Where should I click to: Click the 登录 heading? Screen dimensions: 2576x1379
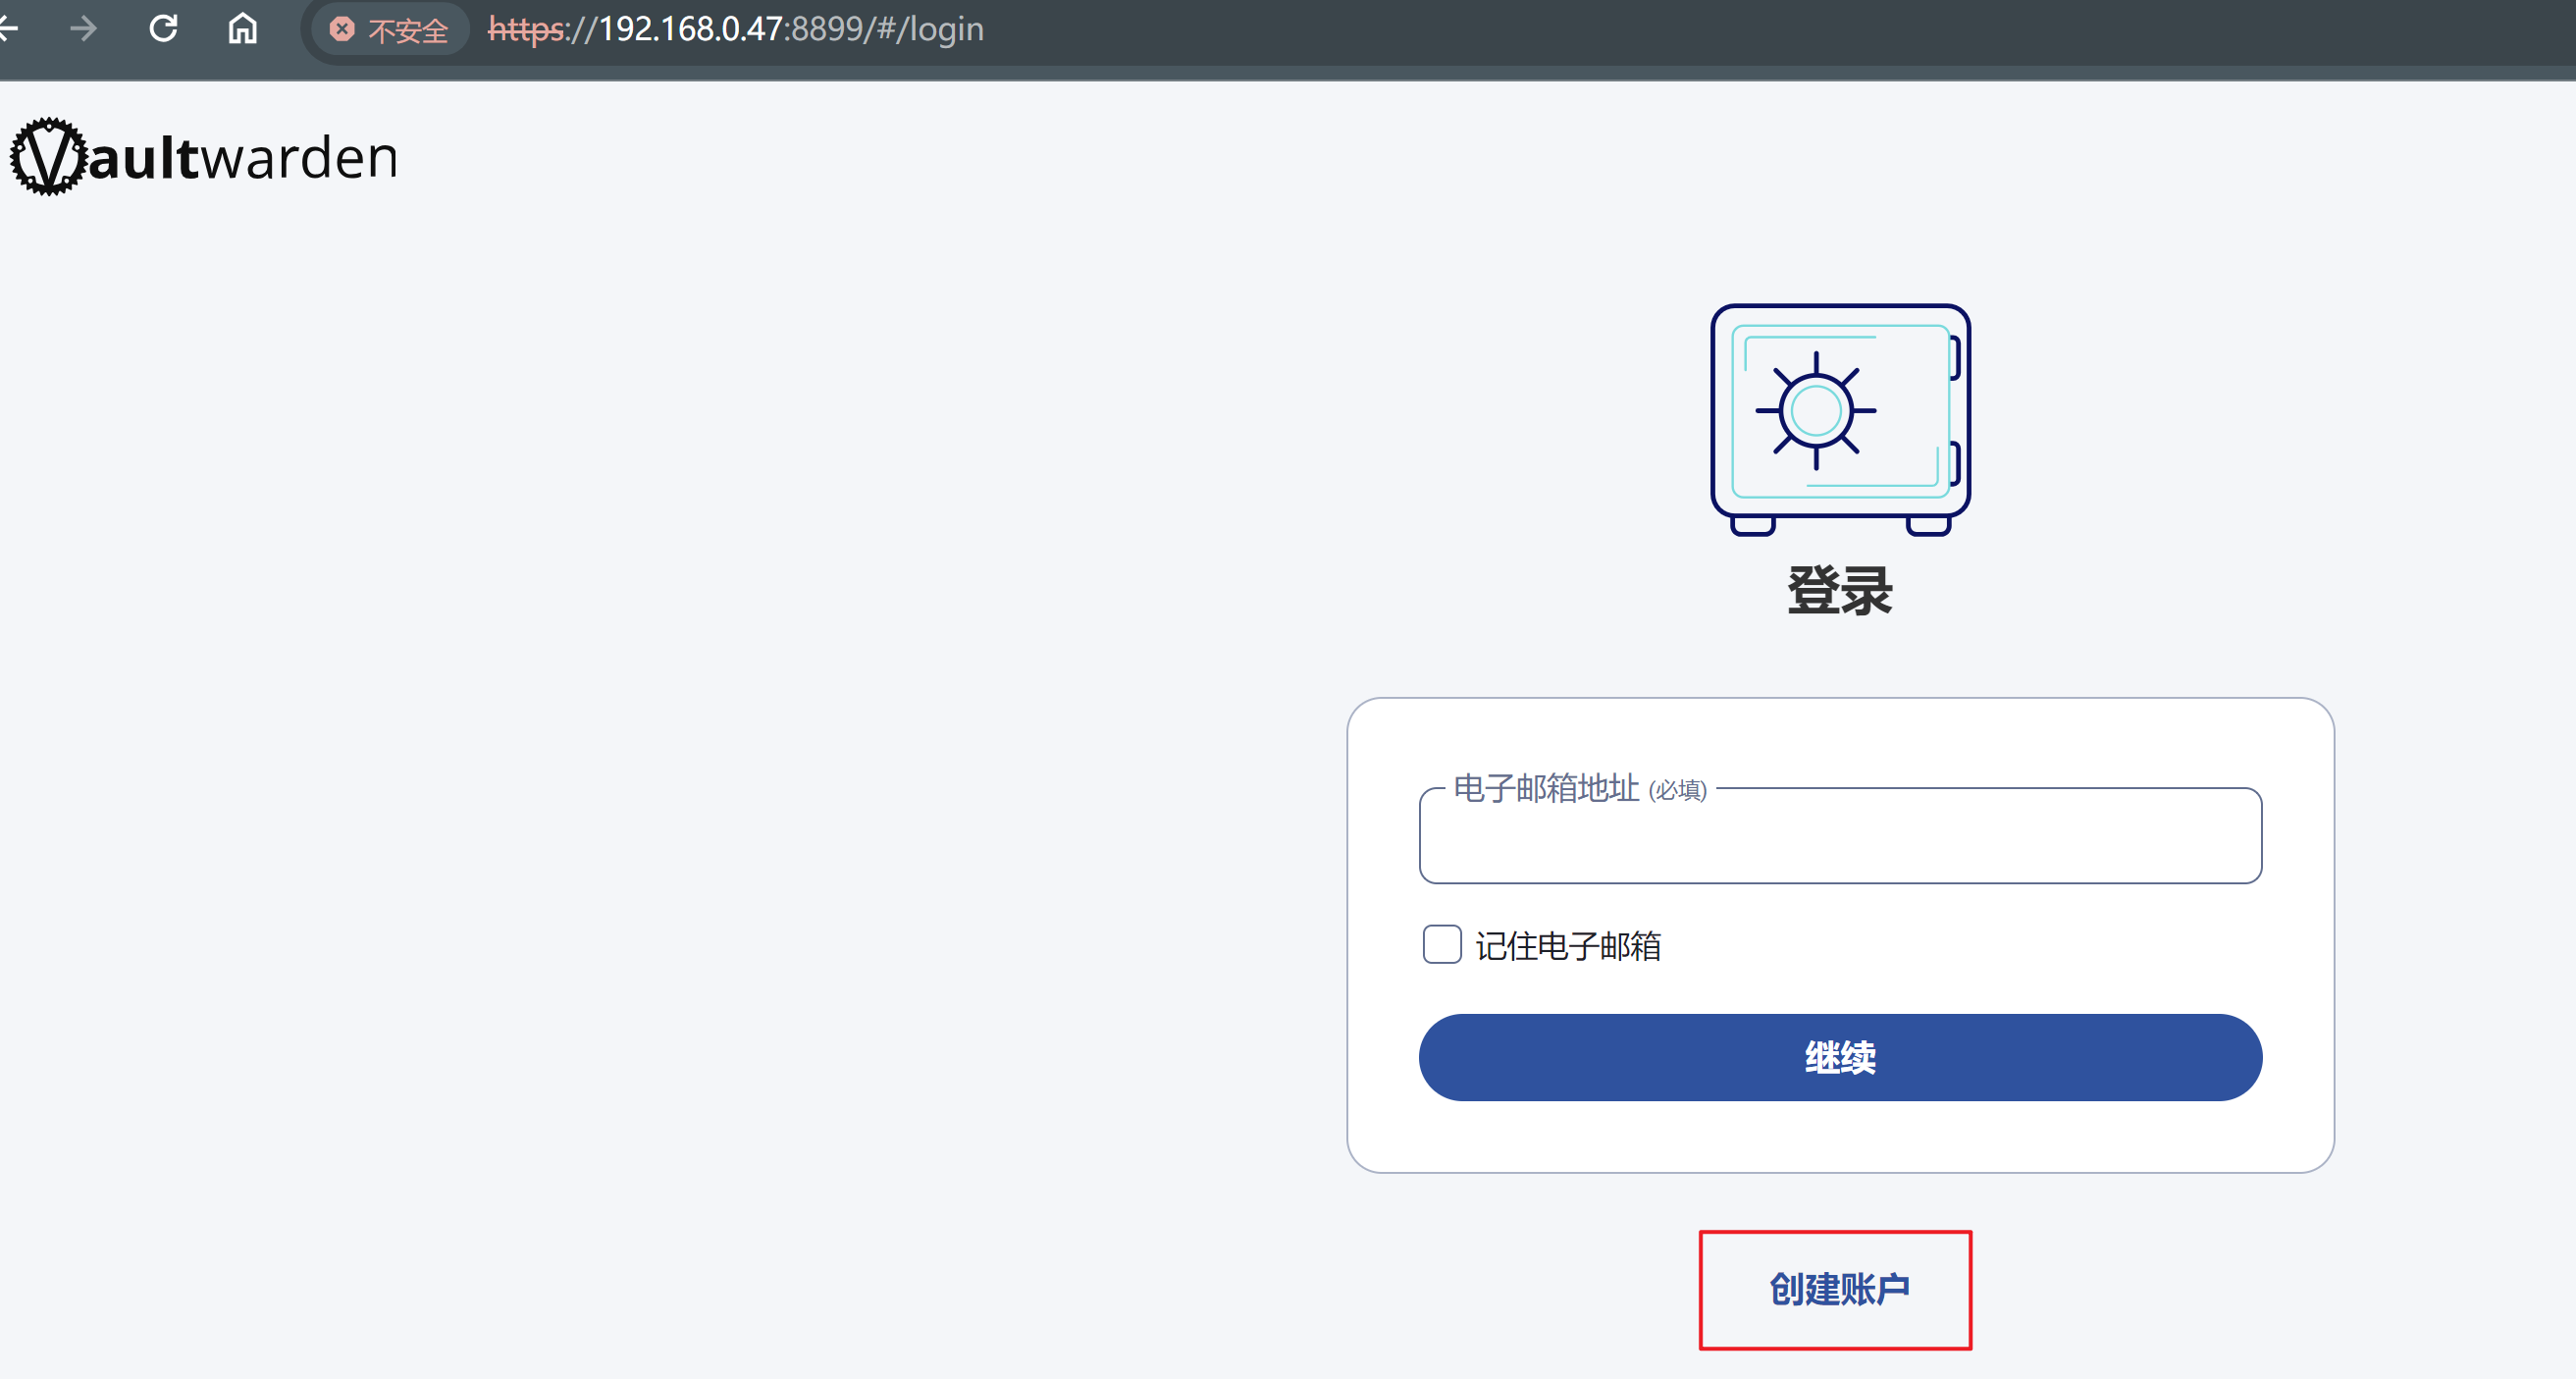coord(1840,590)
